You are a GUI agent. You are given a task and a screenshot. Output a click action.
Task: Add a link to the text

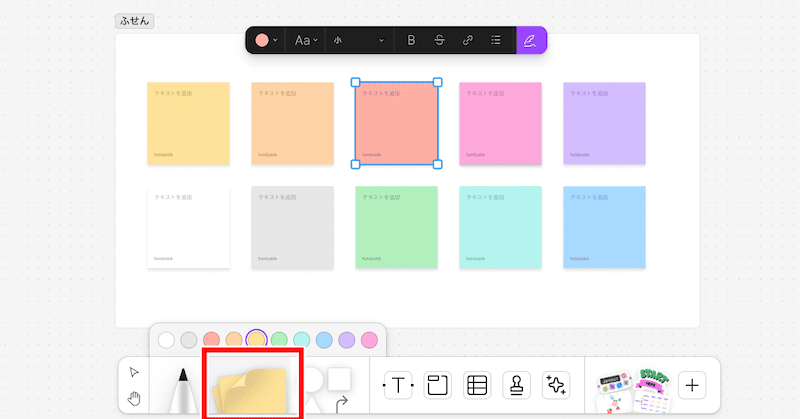point(467,40)
